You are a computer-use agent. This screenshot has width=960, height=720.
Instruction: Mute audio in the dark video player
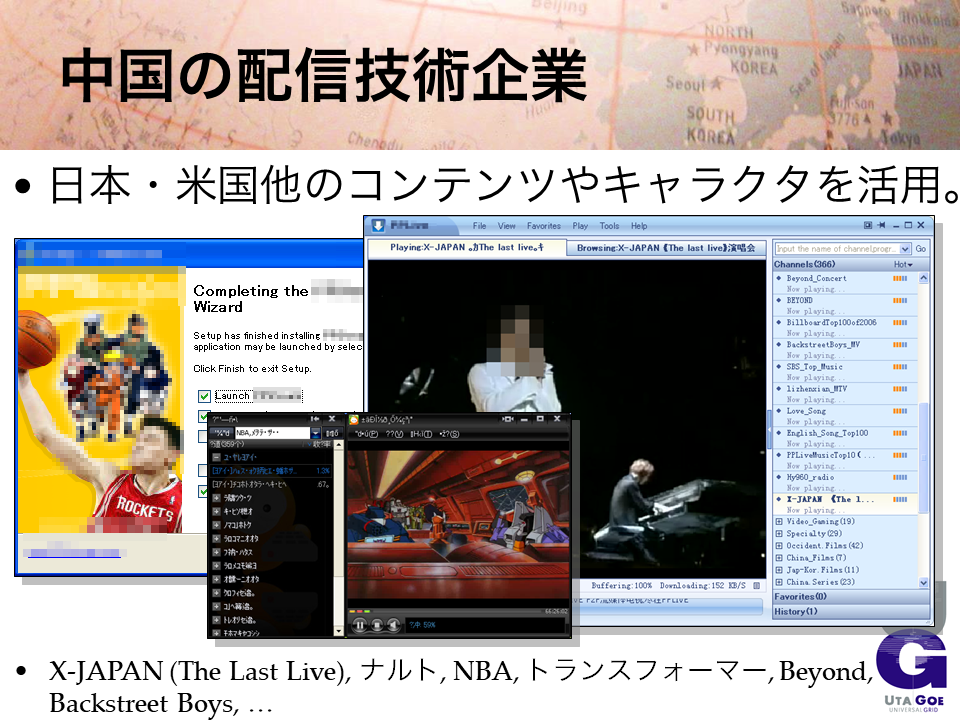click(394, 625)
